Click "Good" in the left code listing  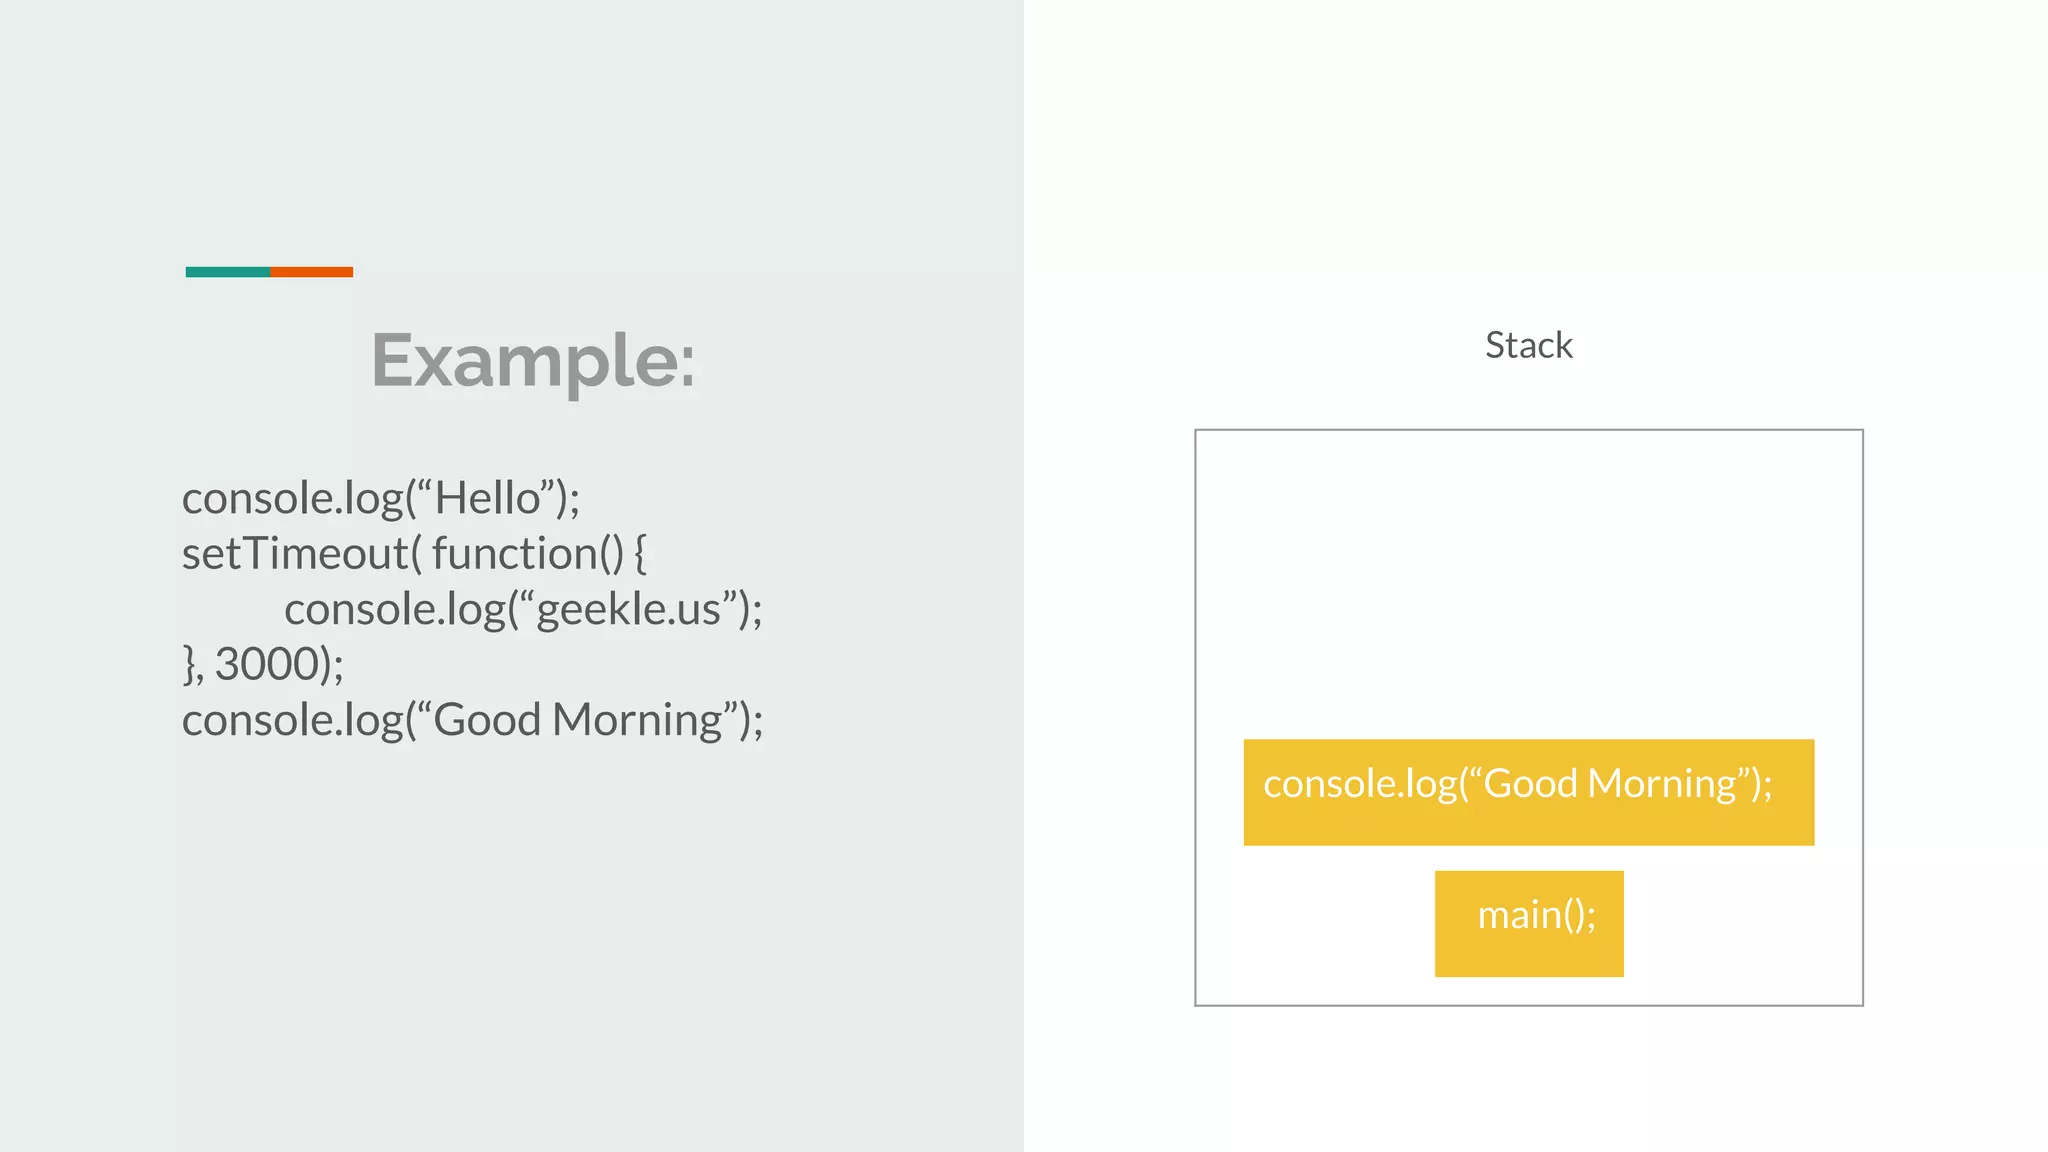(487, 720)
